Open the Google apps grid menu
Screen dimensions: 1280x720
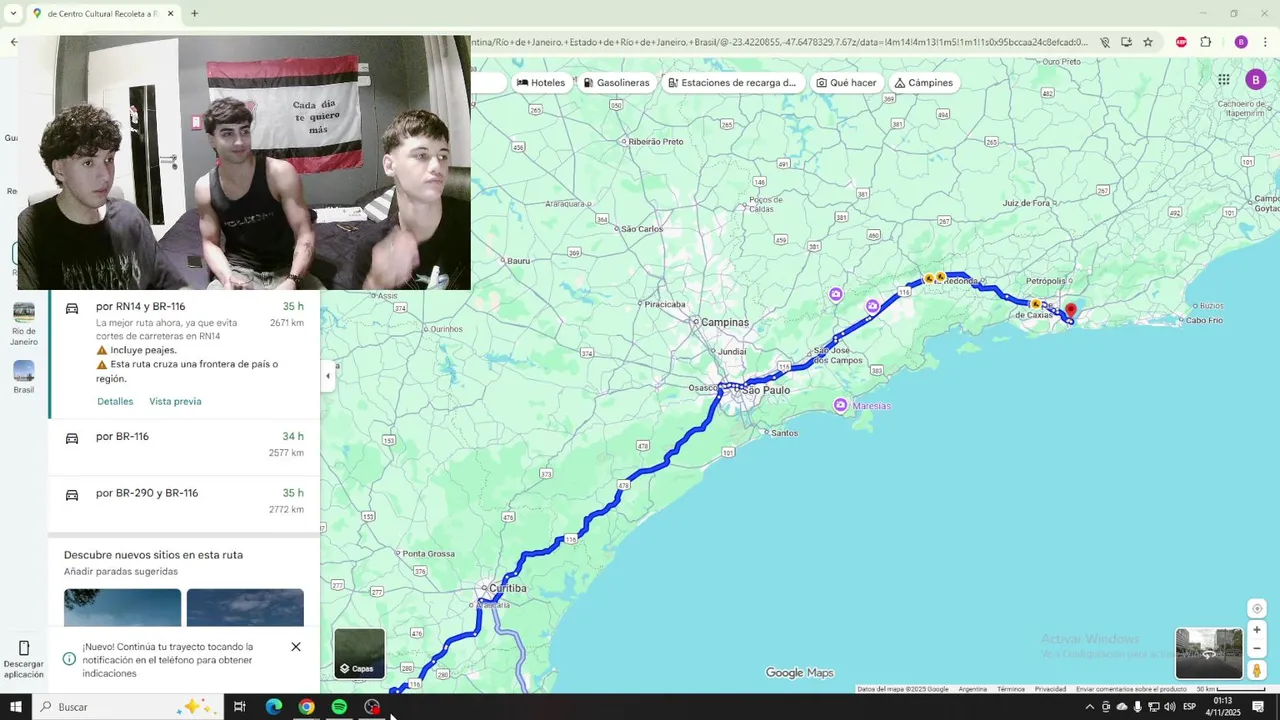[x=1223, y=80]
